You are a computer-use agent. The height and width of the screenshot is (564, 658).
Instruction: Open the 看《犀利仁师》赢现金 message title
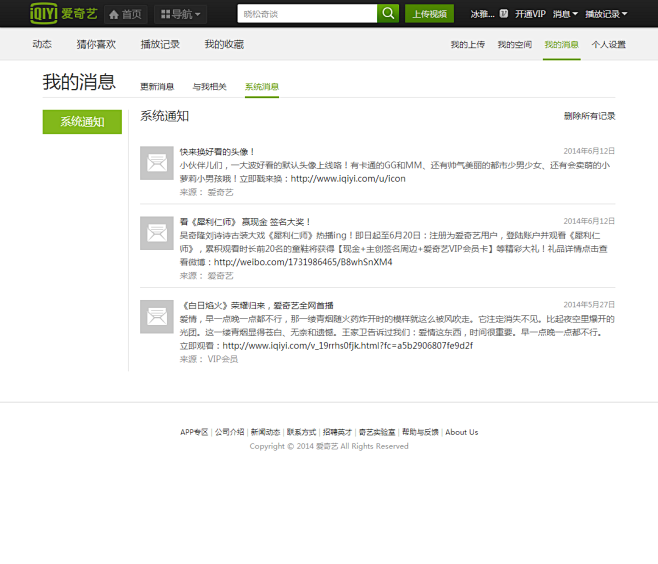coord(245,222)
